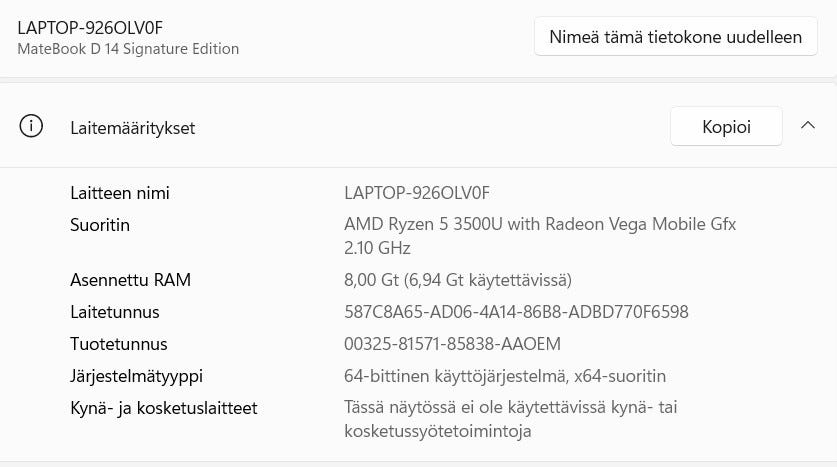Screen dimensions: 837x467
Task: Click Nimeä tämä tietokone uudelleen button
Action: pos(675,37)
